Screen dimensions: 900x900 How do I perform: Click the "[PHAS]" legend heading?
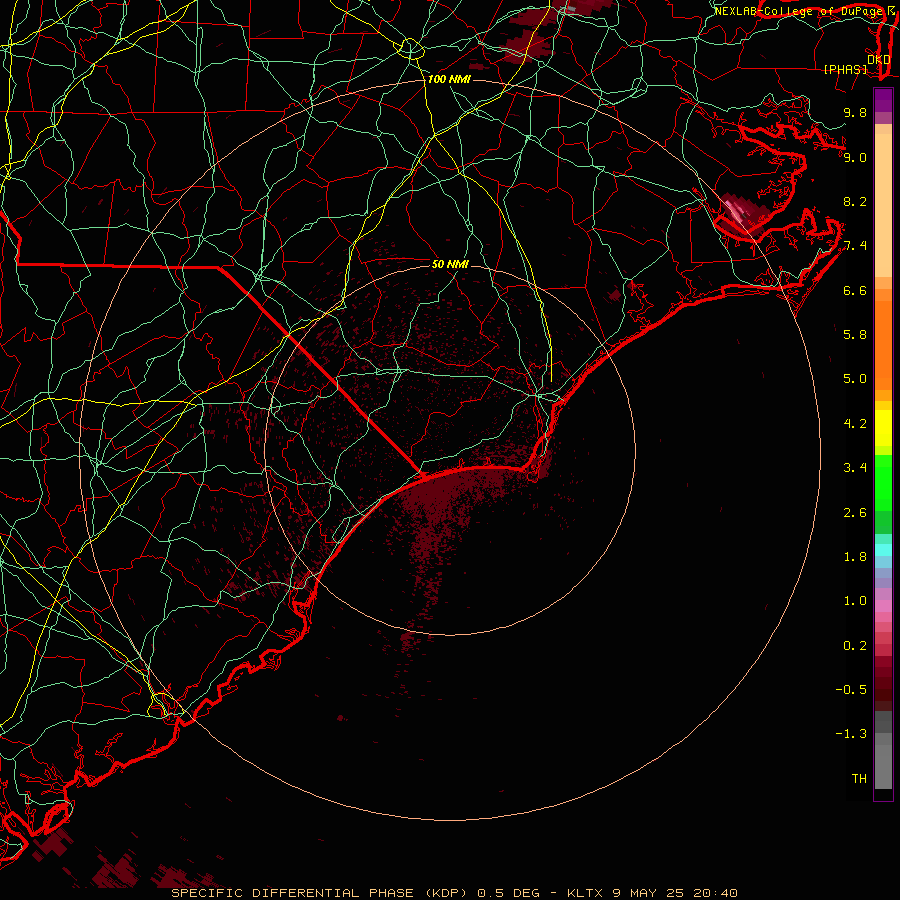845,69
